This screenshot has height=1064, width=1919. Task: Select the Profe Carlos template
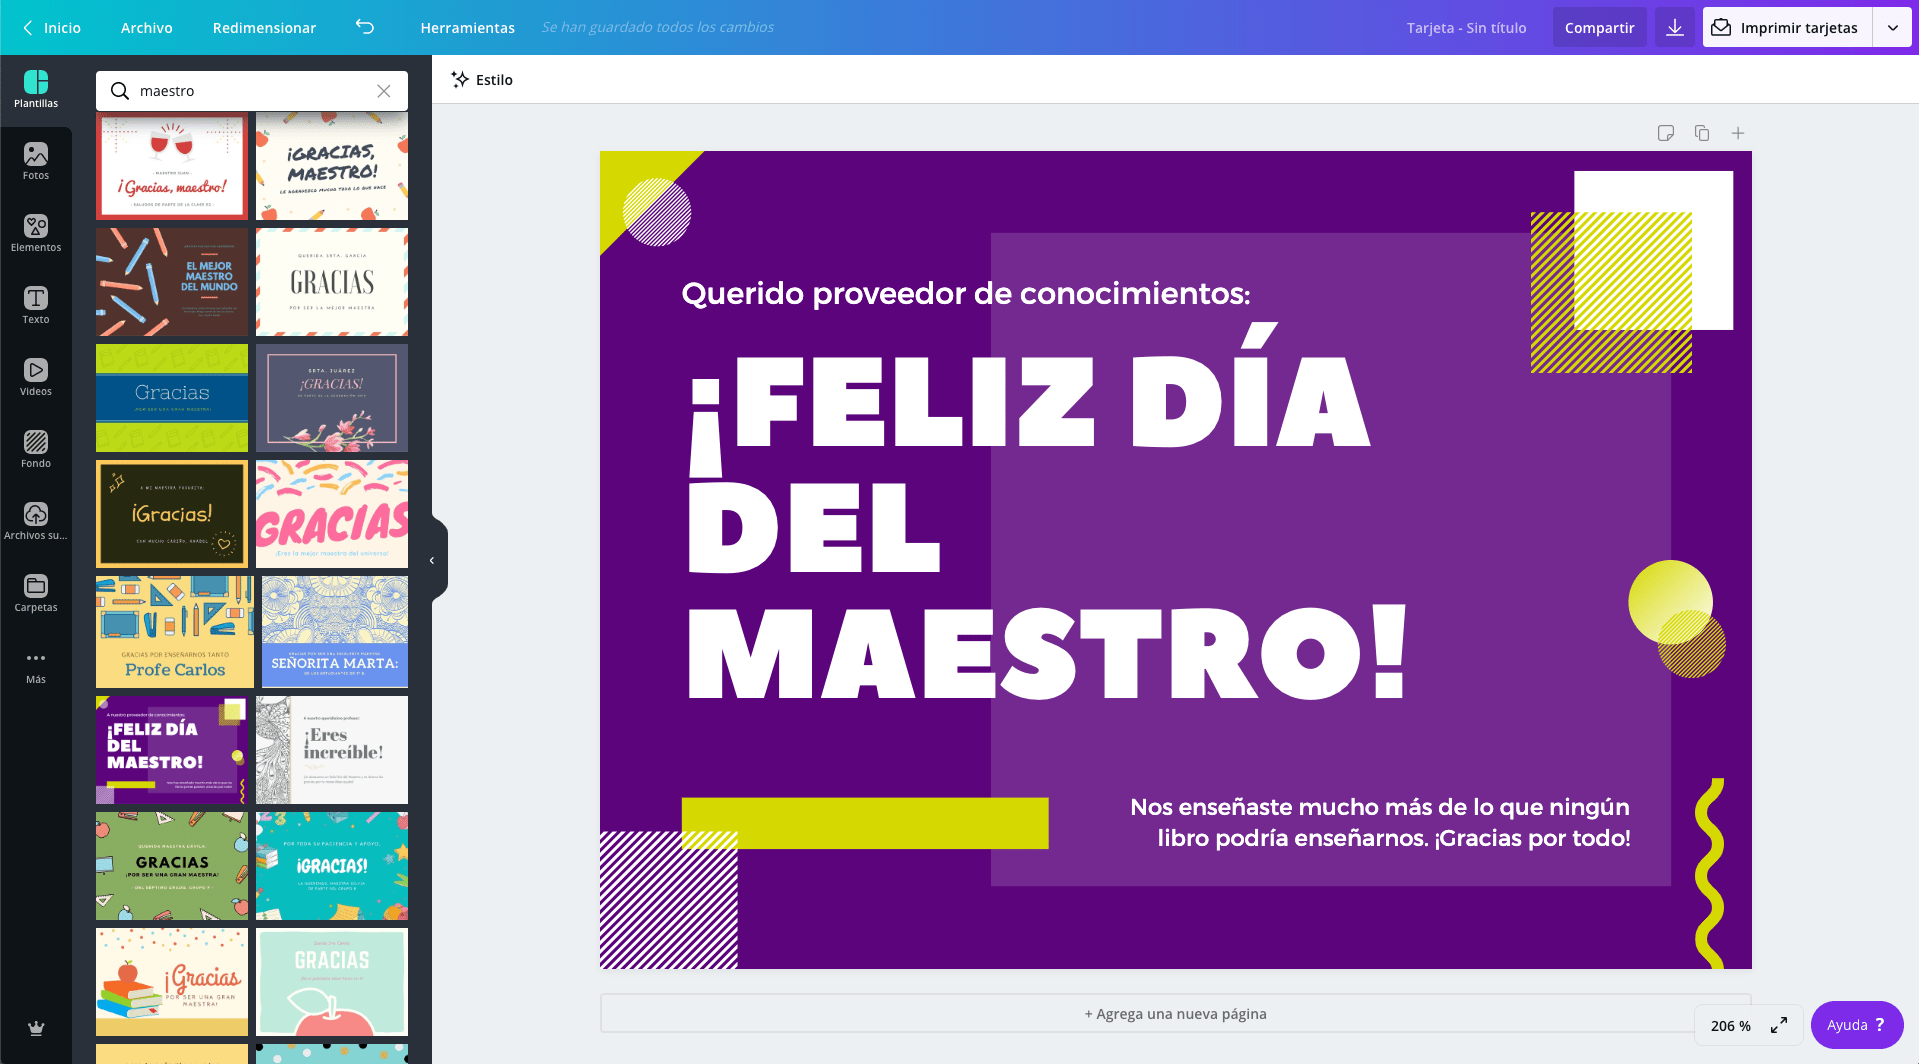175,632
